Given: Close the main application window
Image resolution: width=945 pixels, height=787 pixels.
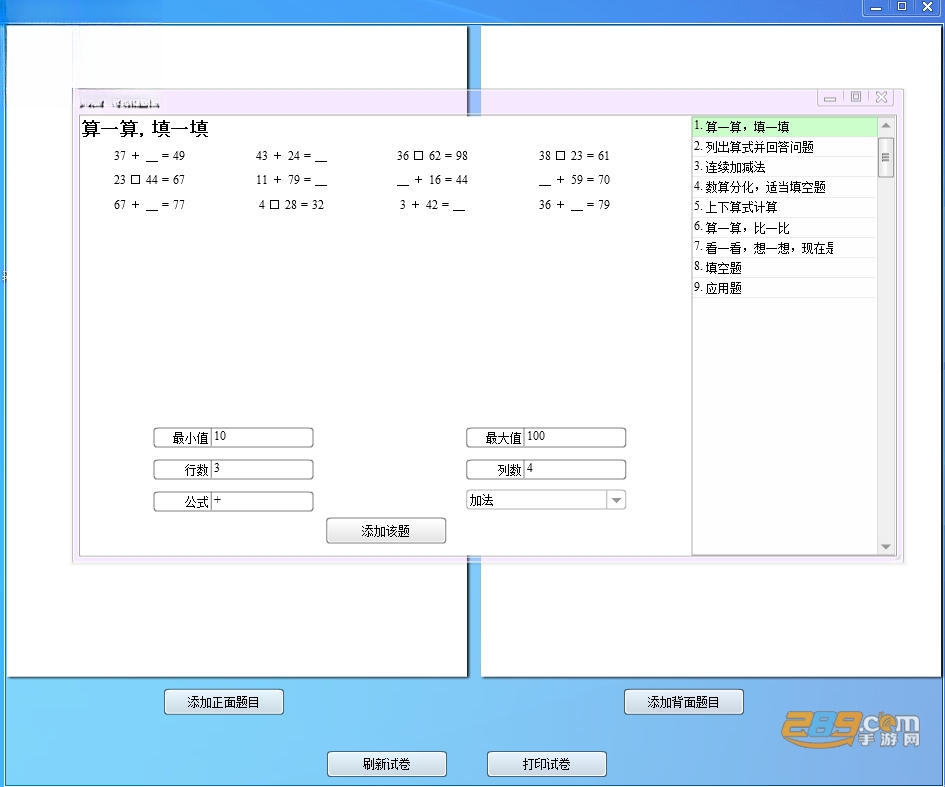Looking at the screenshot, I should pos(928,7).
